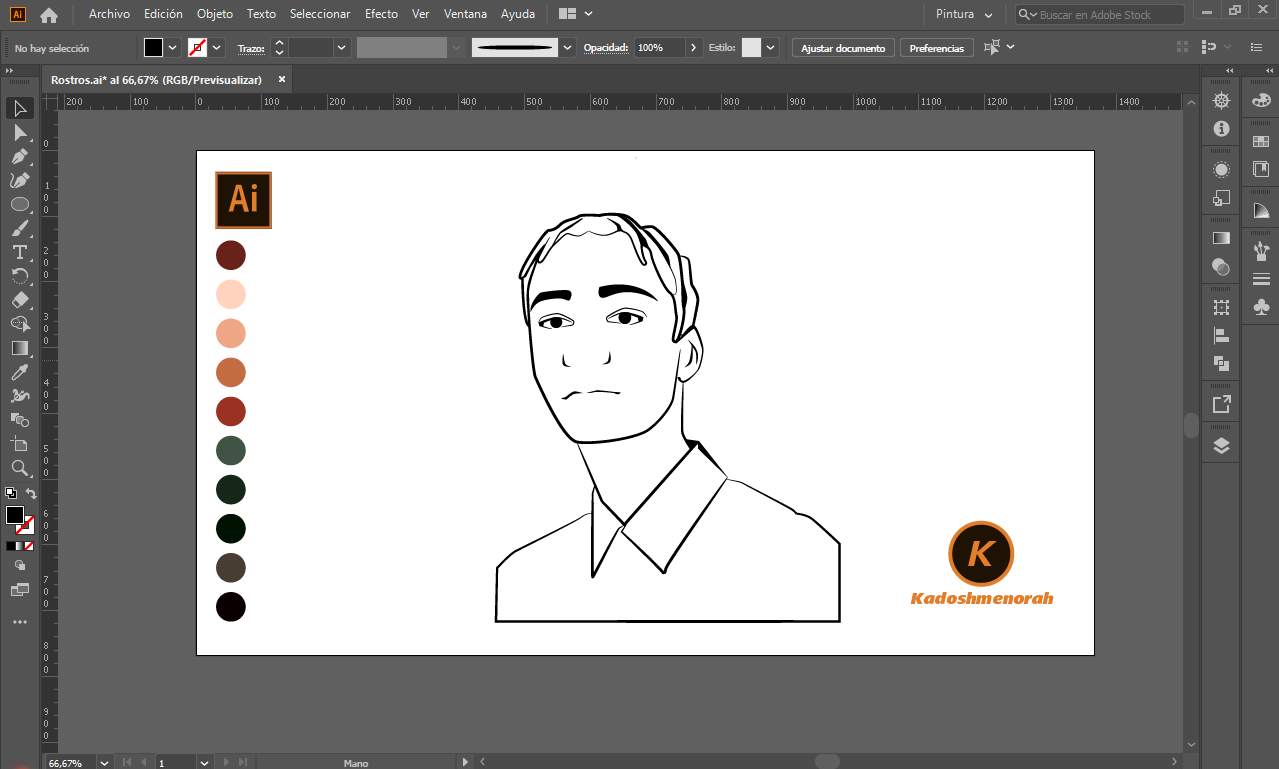Open the zoom level dropdown 66,67%
Image resolution: width=1279 pixels, height=769 pixels.
pyautogui.click(x=104, y=763)
